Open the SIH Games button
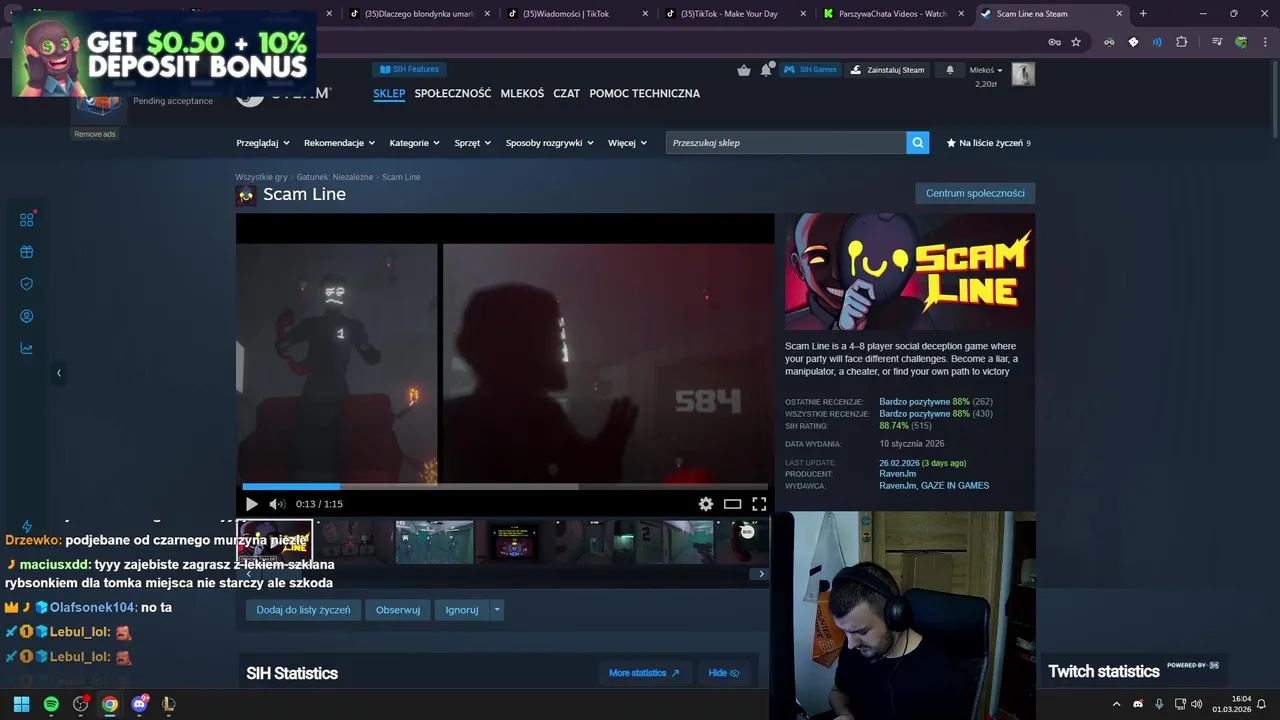This screenshot has width=1280, height=720. tap(810, 70)
